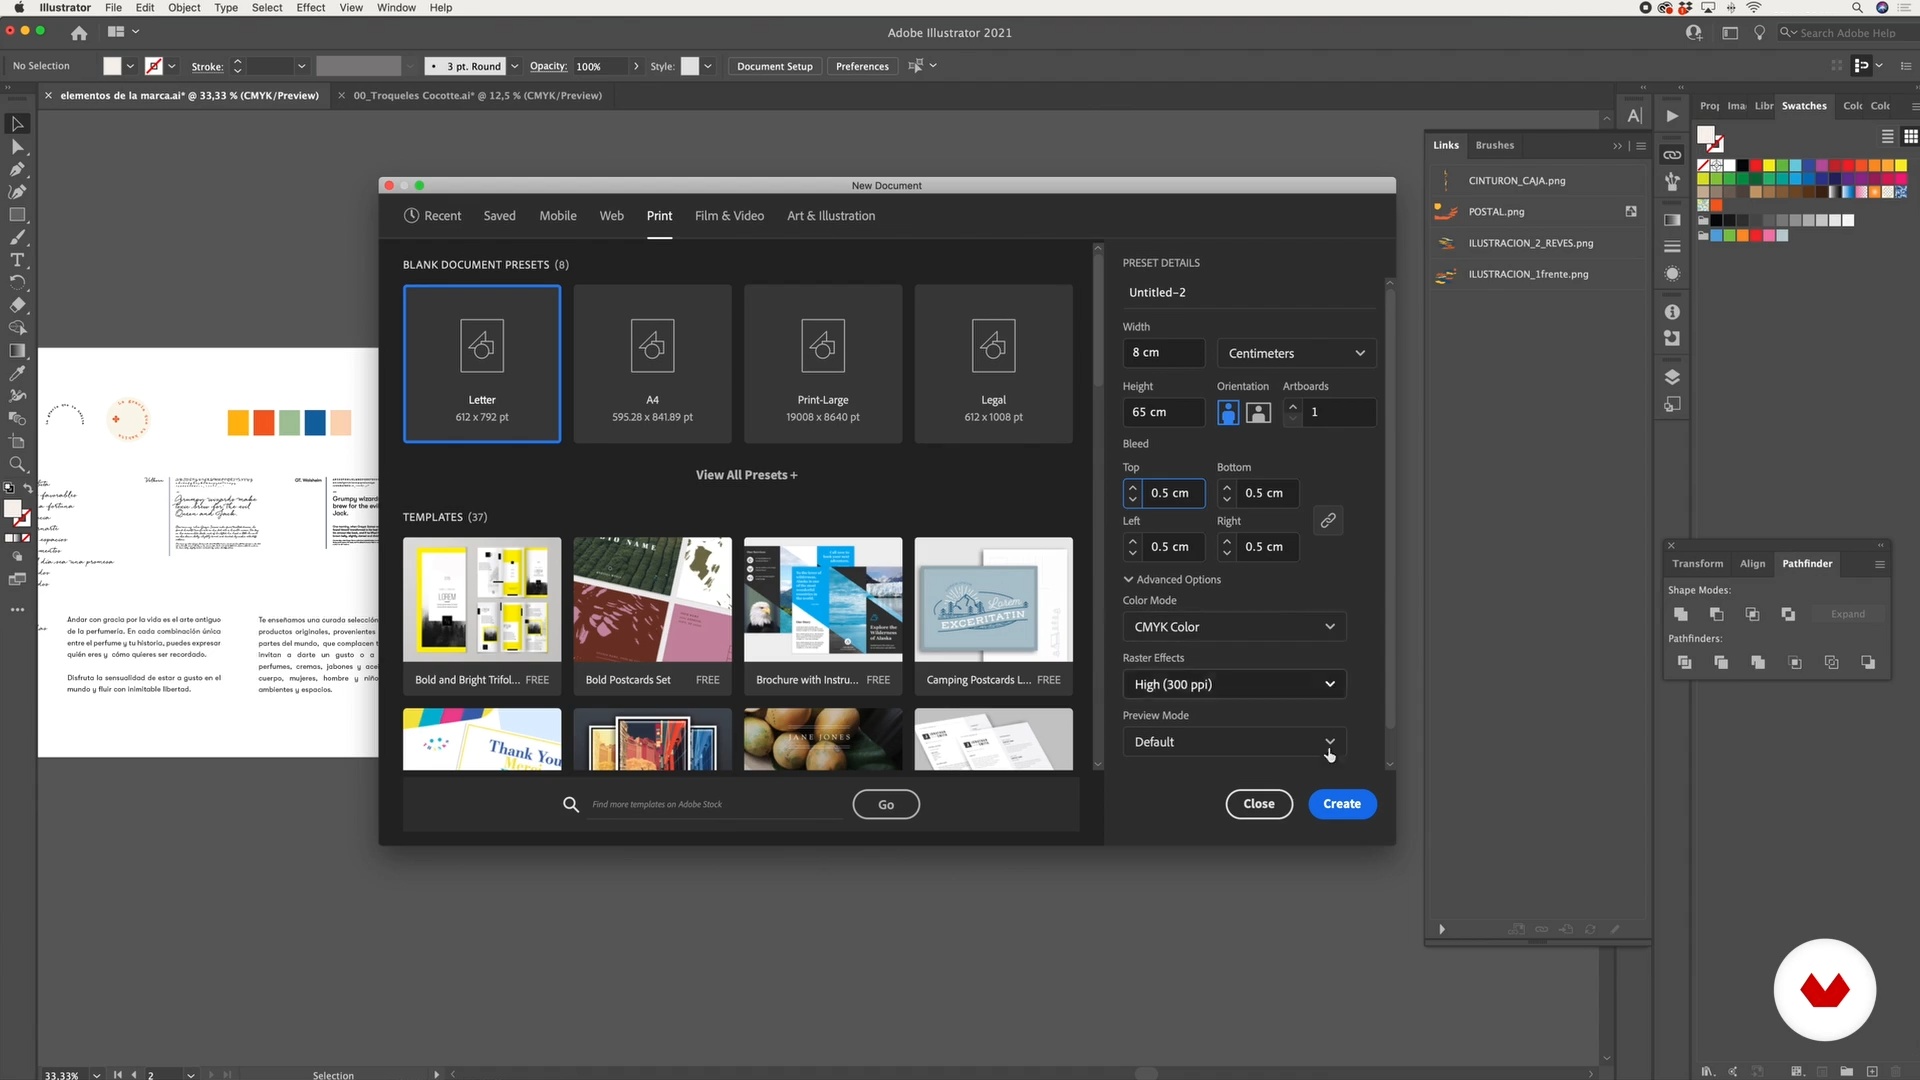Click the Divide pathfinder icon
Viewport: 1920px width, 1080px height.
click(x=1685, y=662)
